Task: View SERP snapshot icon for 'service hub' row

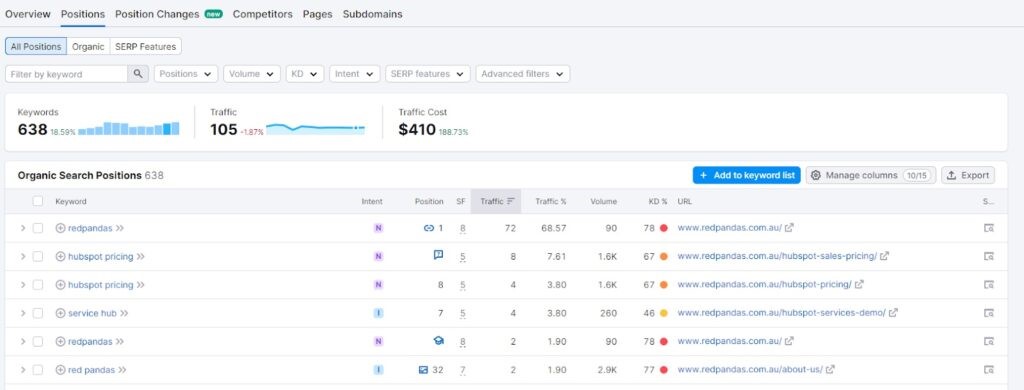Action: tap(989, 313)
